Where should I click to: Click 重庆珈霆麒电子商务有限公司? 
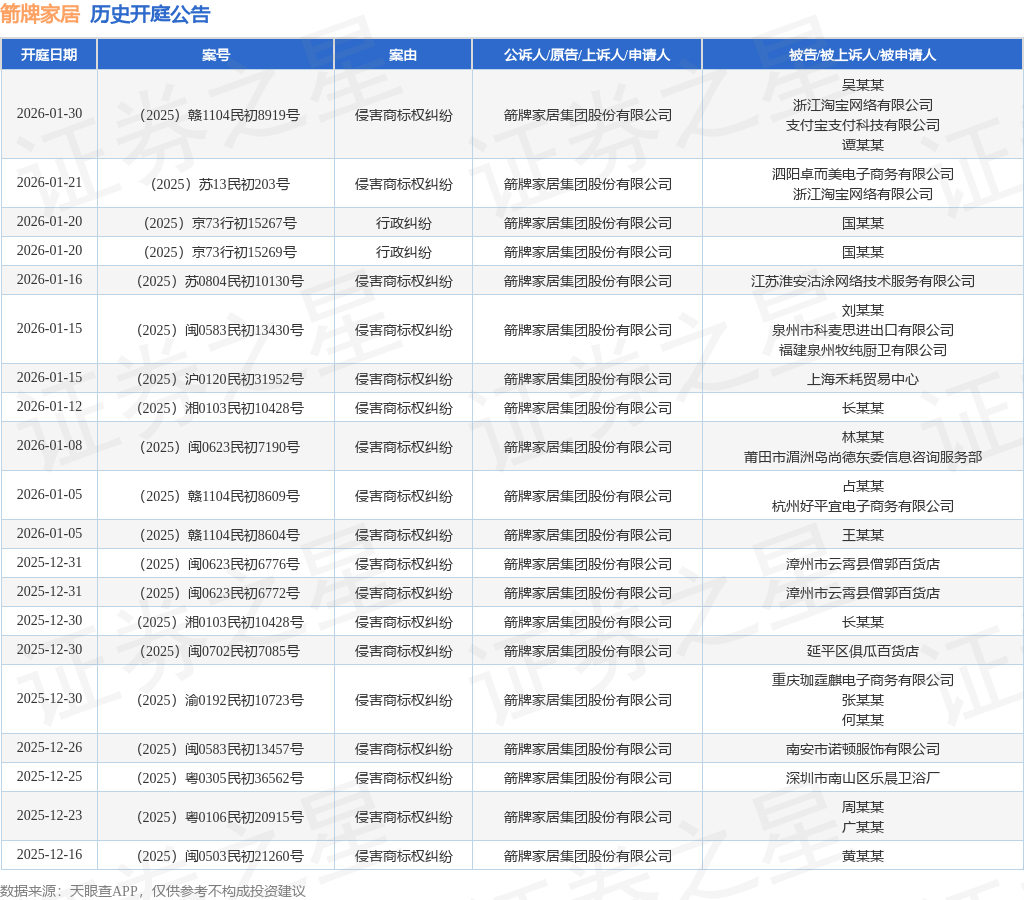pyautogui.click(x=862, y=680)
